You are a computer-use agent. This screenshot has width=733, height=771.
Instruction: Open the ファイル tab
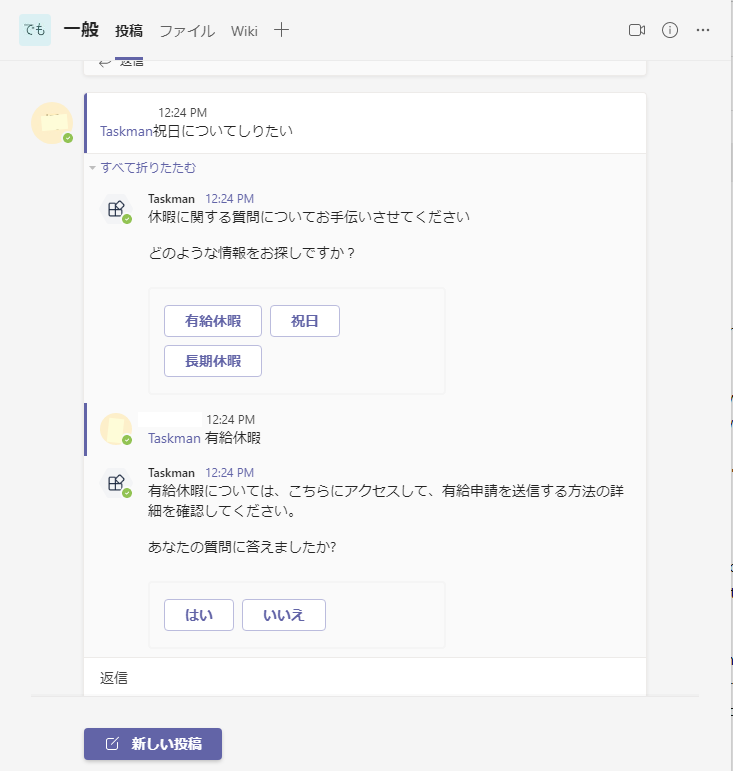click(x=187, y=31)
